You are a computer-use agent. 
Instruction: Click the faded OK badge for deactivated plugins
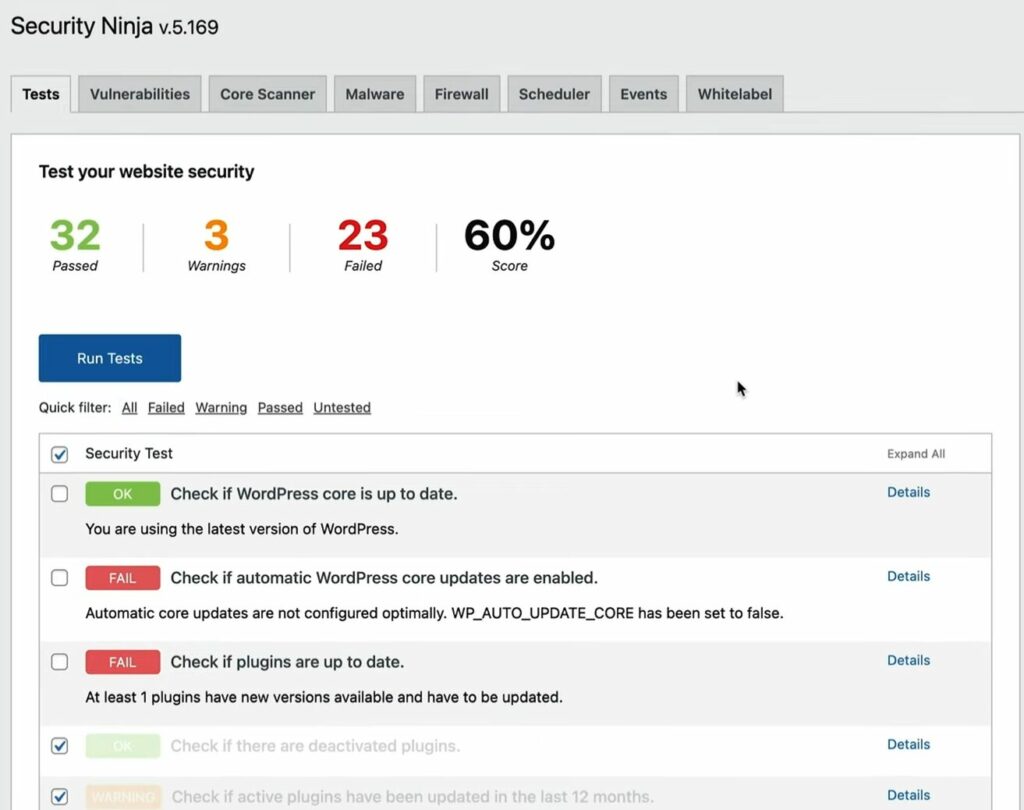coord(123,746)
